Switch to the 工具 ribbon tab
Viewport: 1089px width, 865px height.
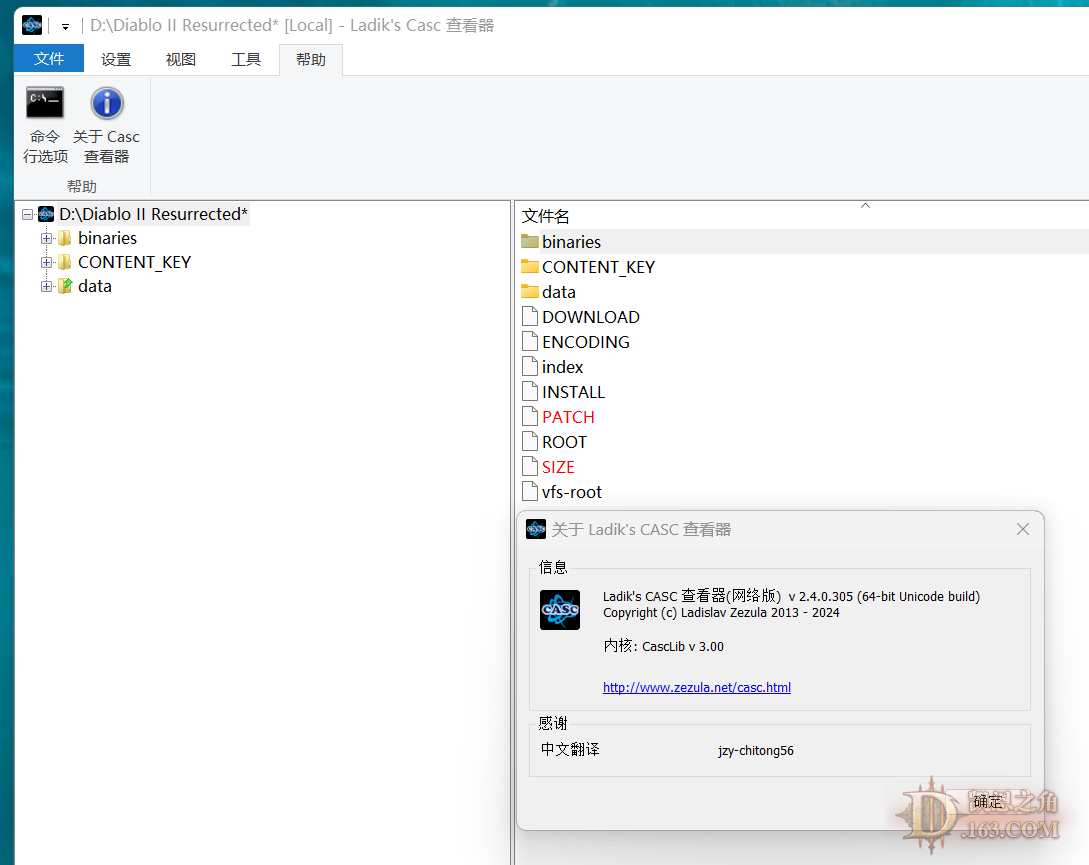click(246, 60)
